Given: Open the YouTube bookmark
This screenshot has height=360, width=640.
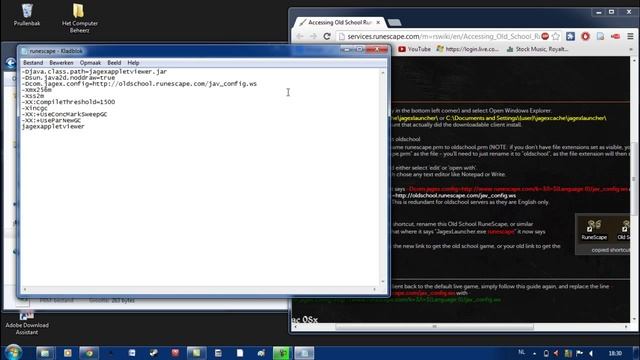Looking at the screenshot, I should (414, 49).
